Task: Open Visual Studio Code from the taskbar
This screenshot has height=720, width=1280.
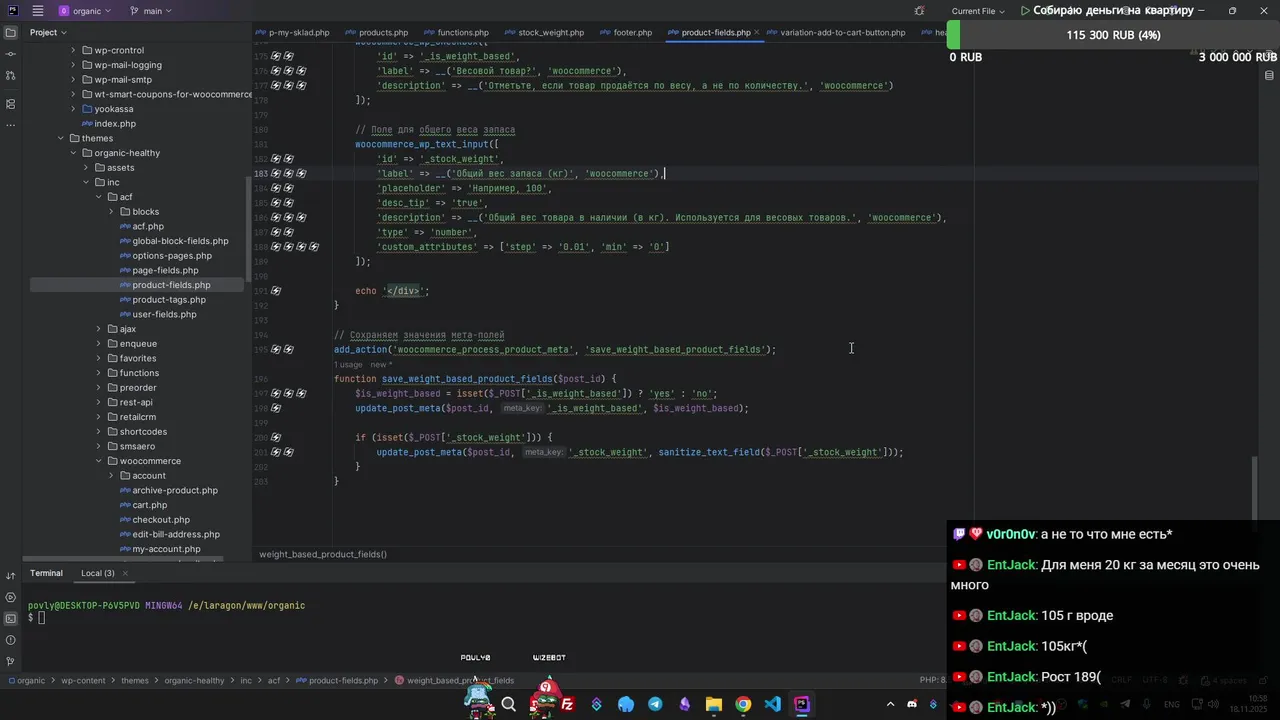Action: point(773,705)
